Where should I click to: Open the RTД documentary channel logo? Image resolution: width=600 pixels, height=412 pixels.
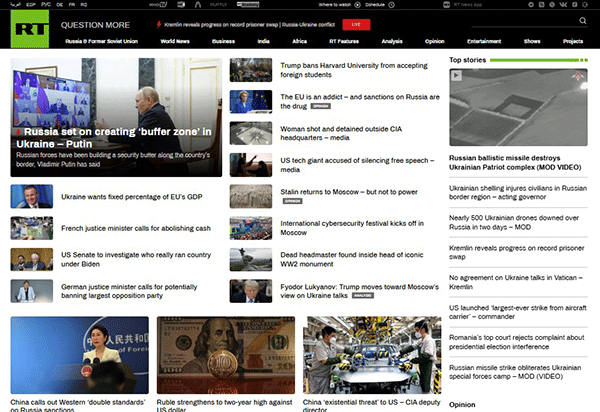(x=181, y=5)
